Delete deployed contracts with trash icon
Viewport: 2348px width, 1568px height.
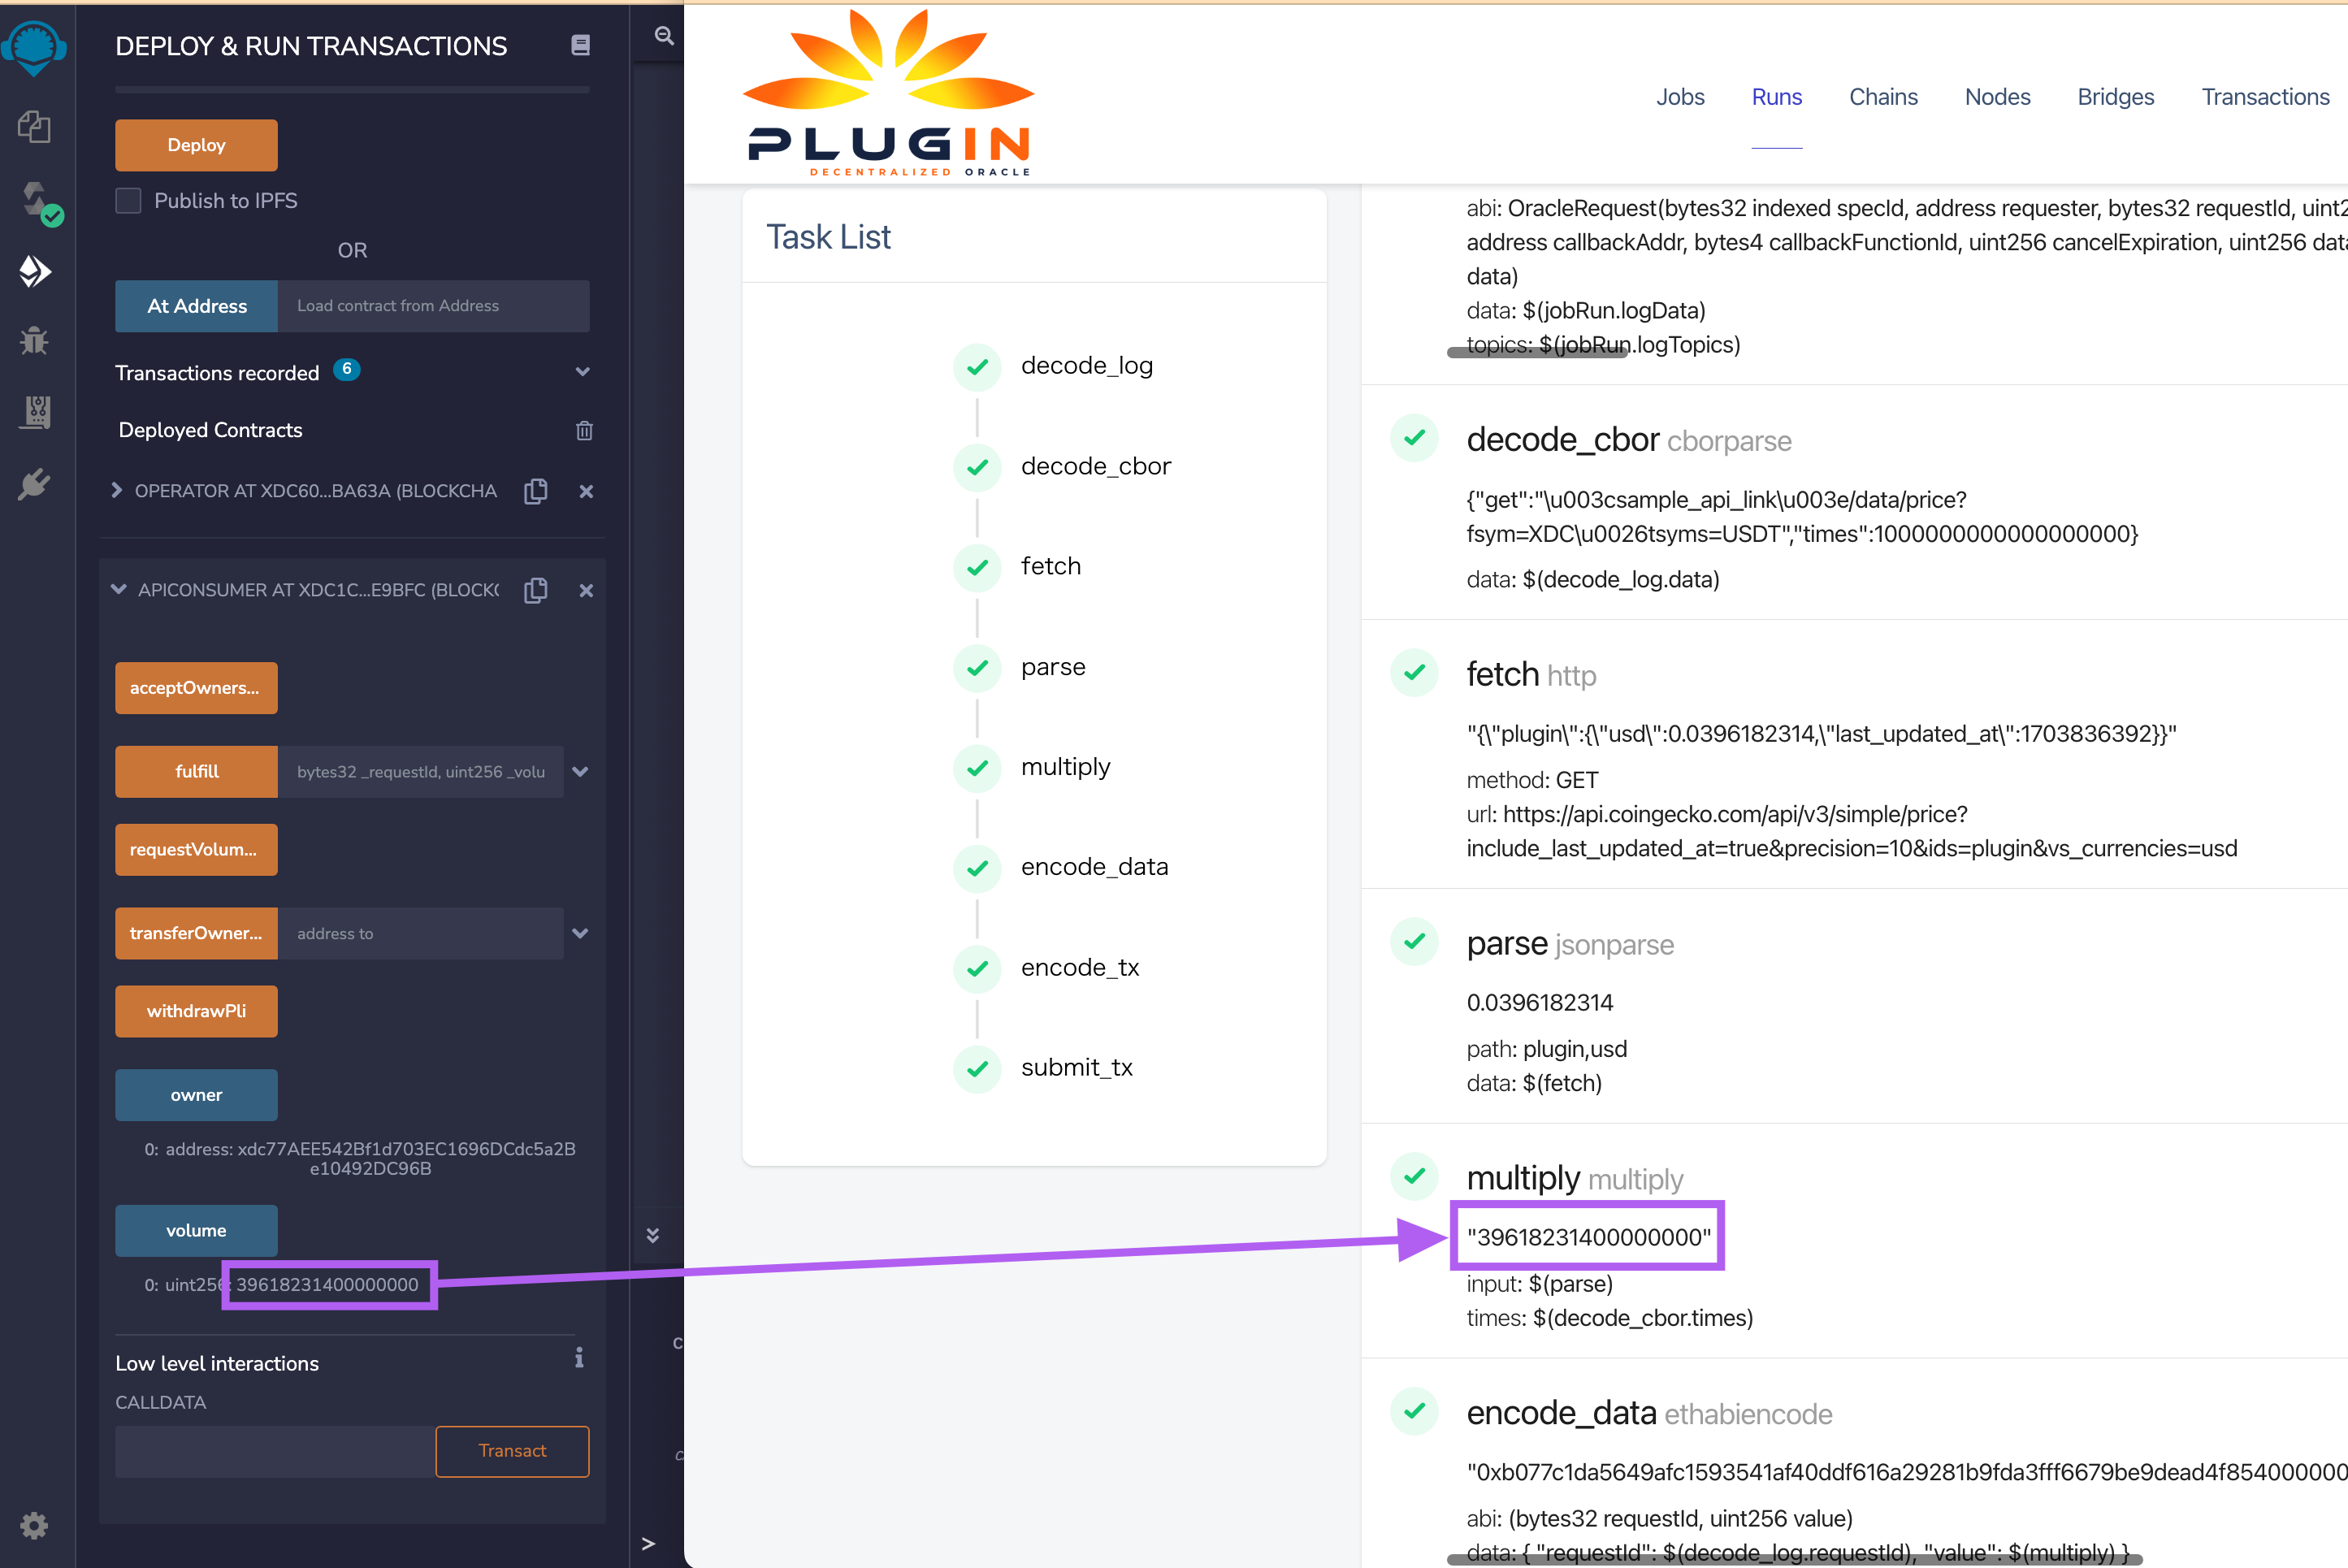click(x=584, y=431)
